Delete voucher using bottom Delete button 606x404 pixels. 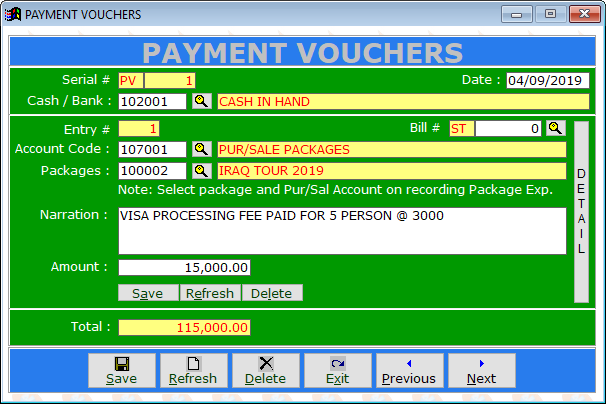tap(266, 370)
